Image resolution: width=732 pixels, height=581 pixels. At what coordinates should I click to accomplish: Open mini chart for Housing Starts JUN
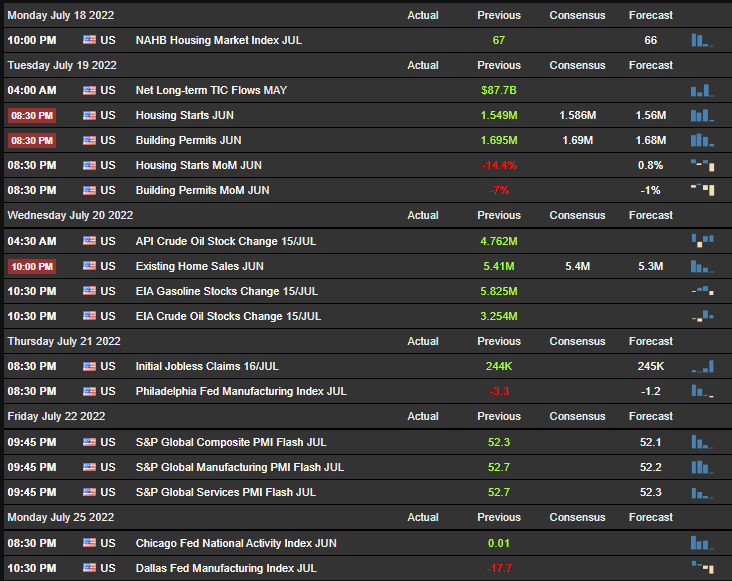[x=702, y=115]
